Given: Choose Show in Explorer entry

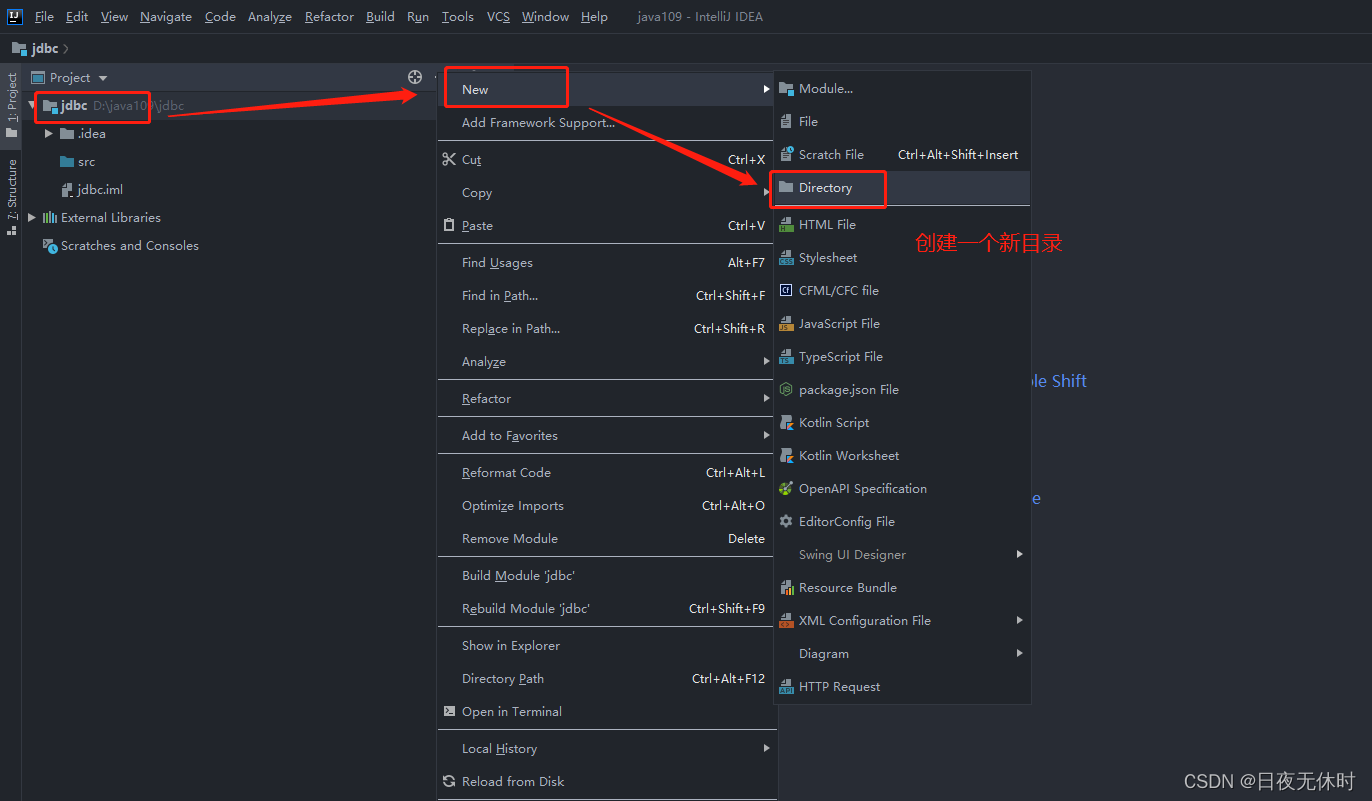Looking at the screenshot, I should pos(607,645).
